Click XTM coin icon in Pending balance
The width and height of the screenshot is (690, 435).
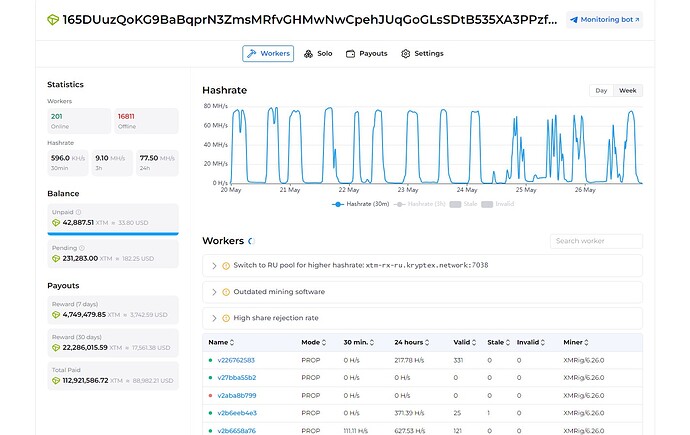point(56,259)
